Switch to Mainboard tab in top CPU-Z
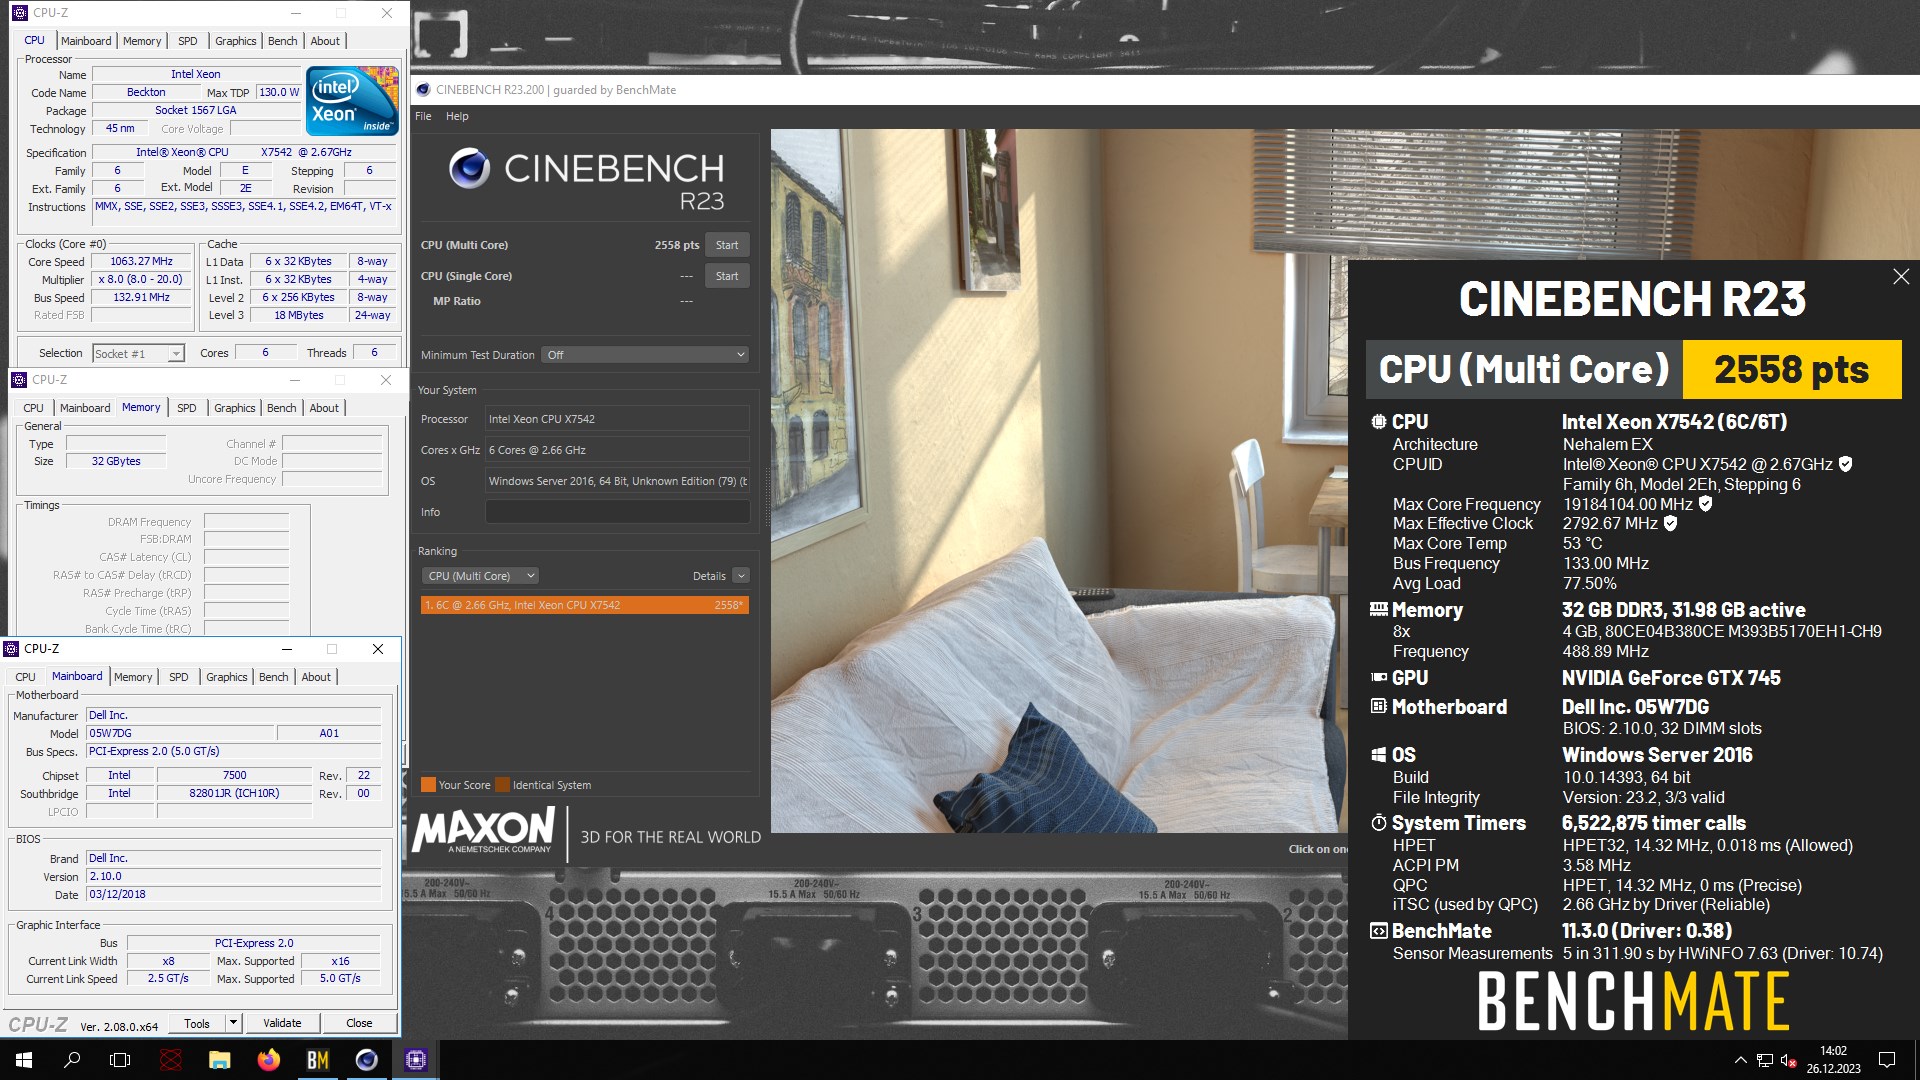This screenshot has width=1920, height=1080. (x=86, y=41)
